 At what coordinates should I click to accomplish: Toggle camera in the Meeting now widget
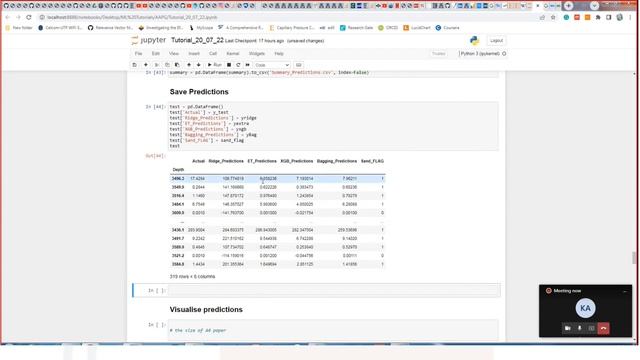567,328
